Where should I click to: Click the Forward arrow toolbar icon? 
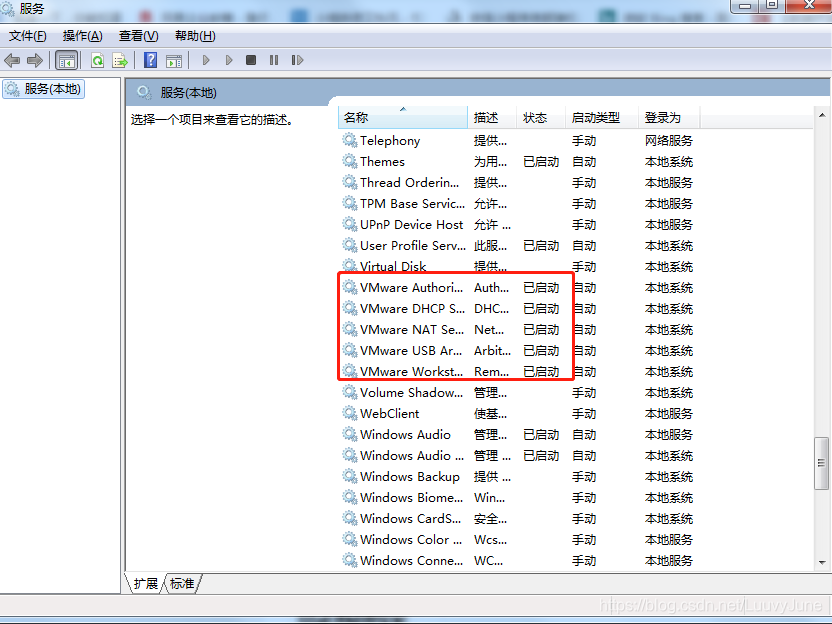tap(34, 60)
